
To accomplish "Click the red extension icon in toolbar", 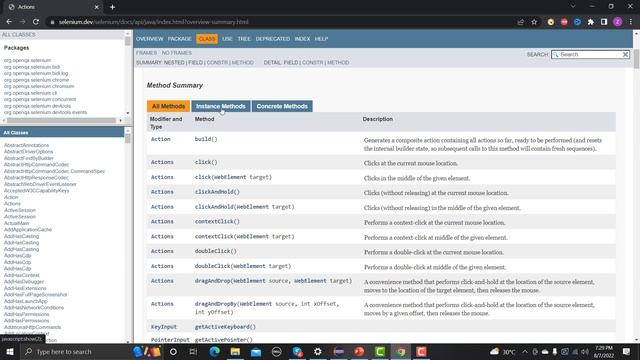I will point(564,22).
